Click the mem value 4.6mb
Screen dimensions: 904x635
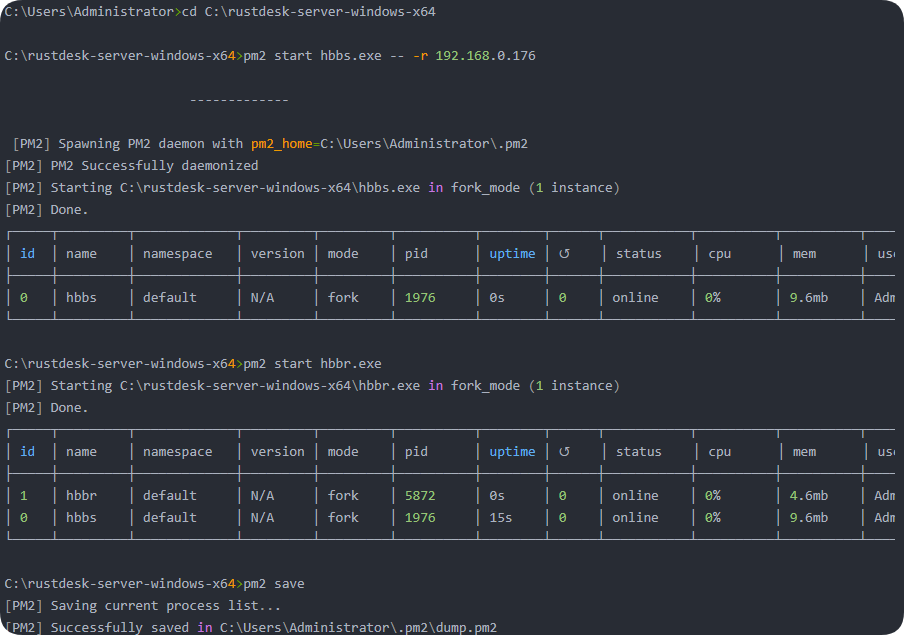tap(808, 496)
